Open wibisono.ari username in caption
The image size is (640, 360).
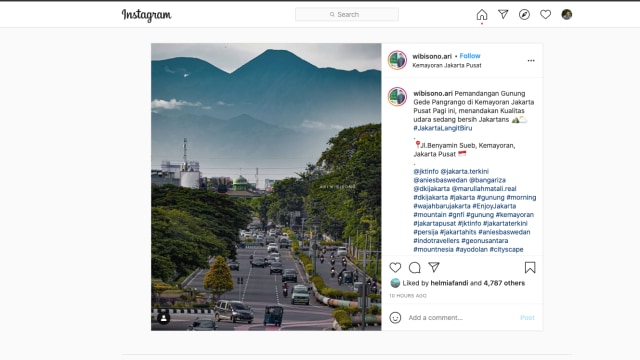[x=433, y=93]
